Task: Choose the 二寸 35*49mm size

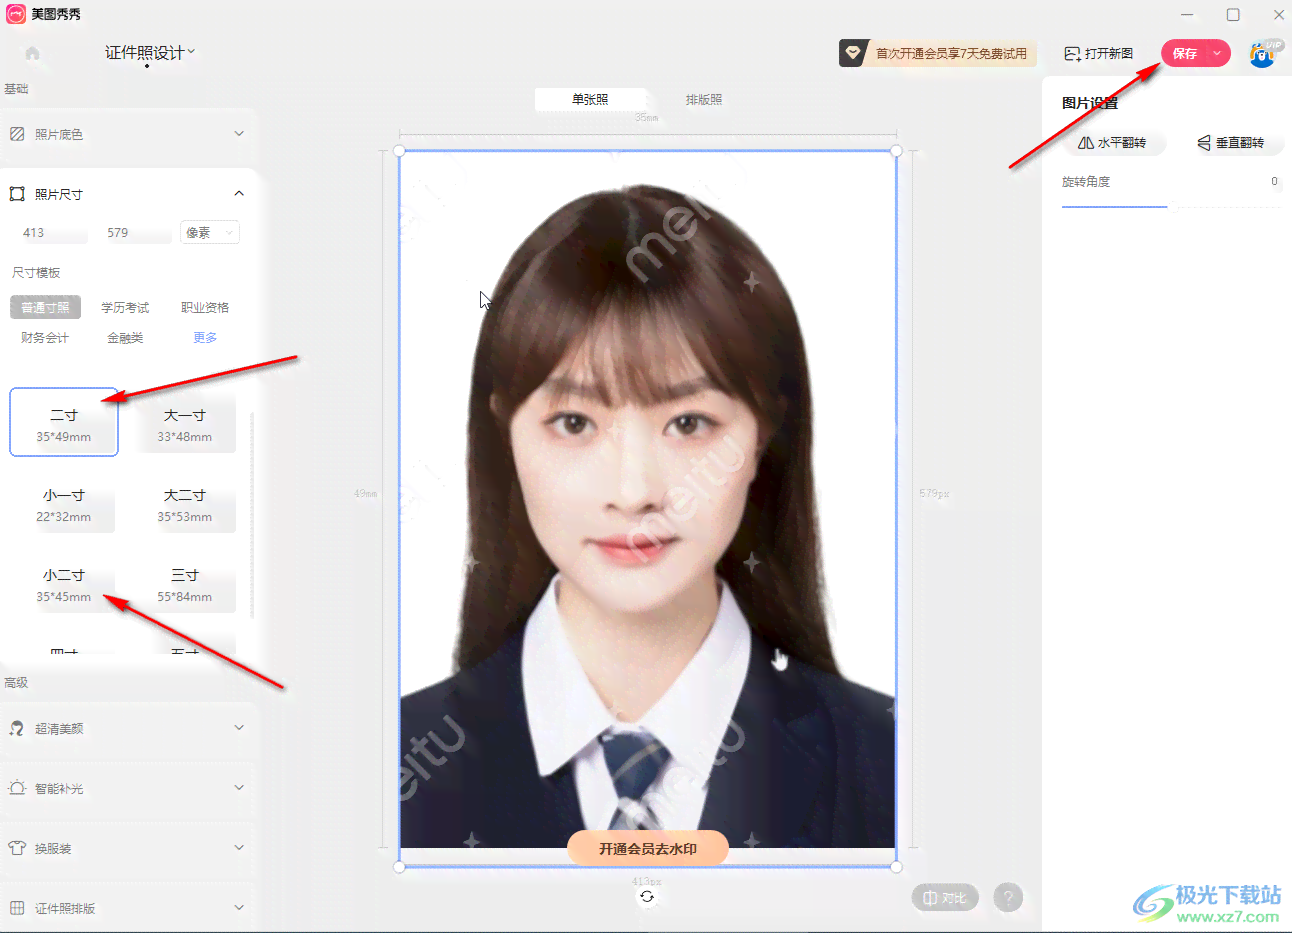Action: click(64, 423)
